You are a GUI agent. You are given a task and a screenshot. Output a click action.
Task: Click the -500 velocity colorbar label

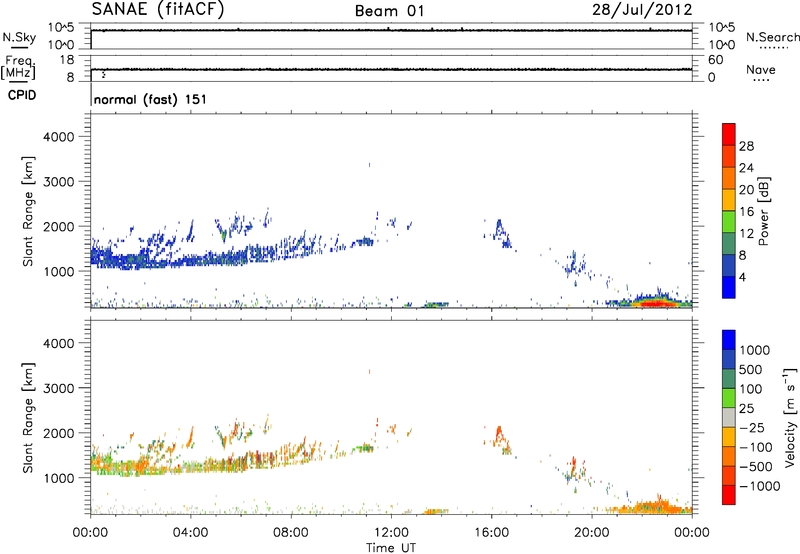pos(756,467)
